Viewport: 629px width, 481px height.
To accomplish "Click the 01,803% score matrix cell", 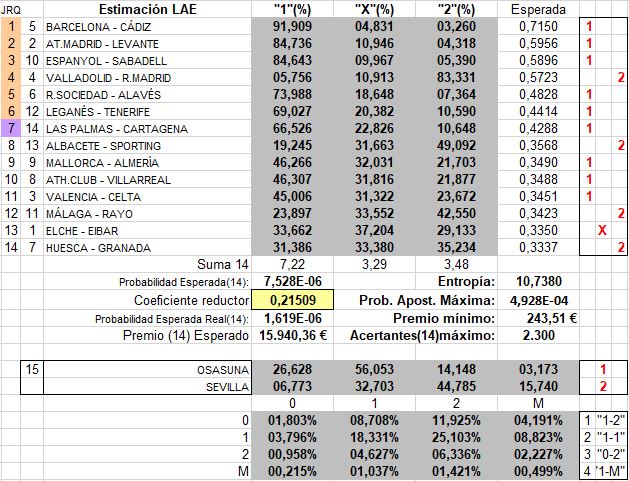I will (x=292, y=420).
